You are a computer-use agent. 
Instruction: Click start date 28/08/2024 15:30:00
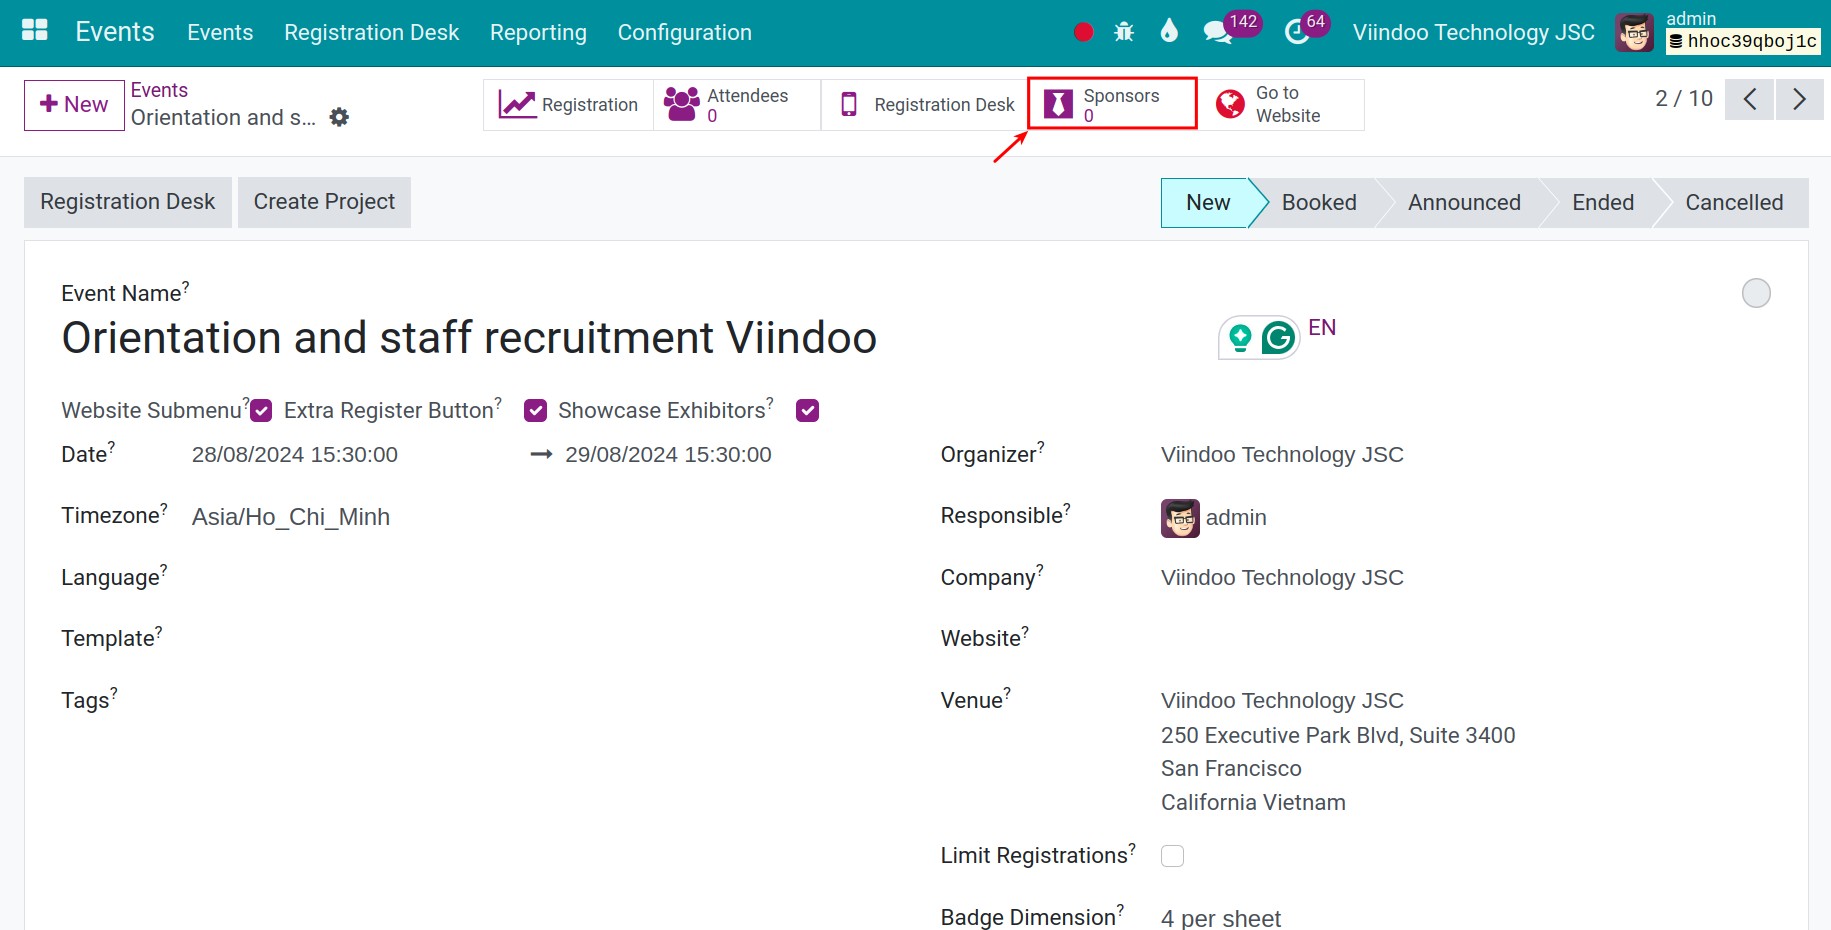coord(295,455)
